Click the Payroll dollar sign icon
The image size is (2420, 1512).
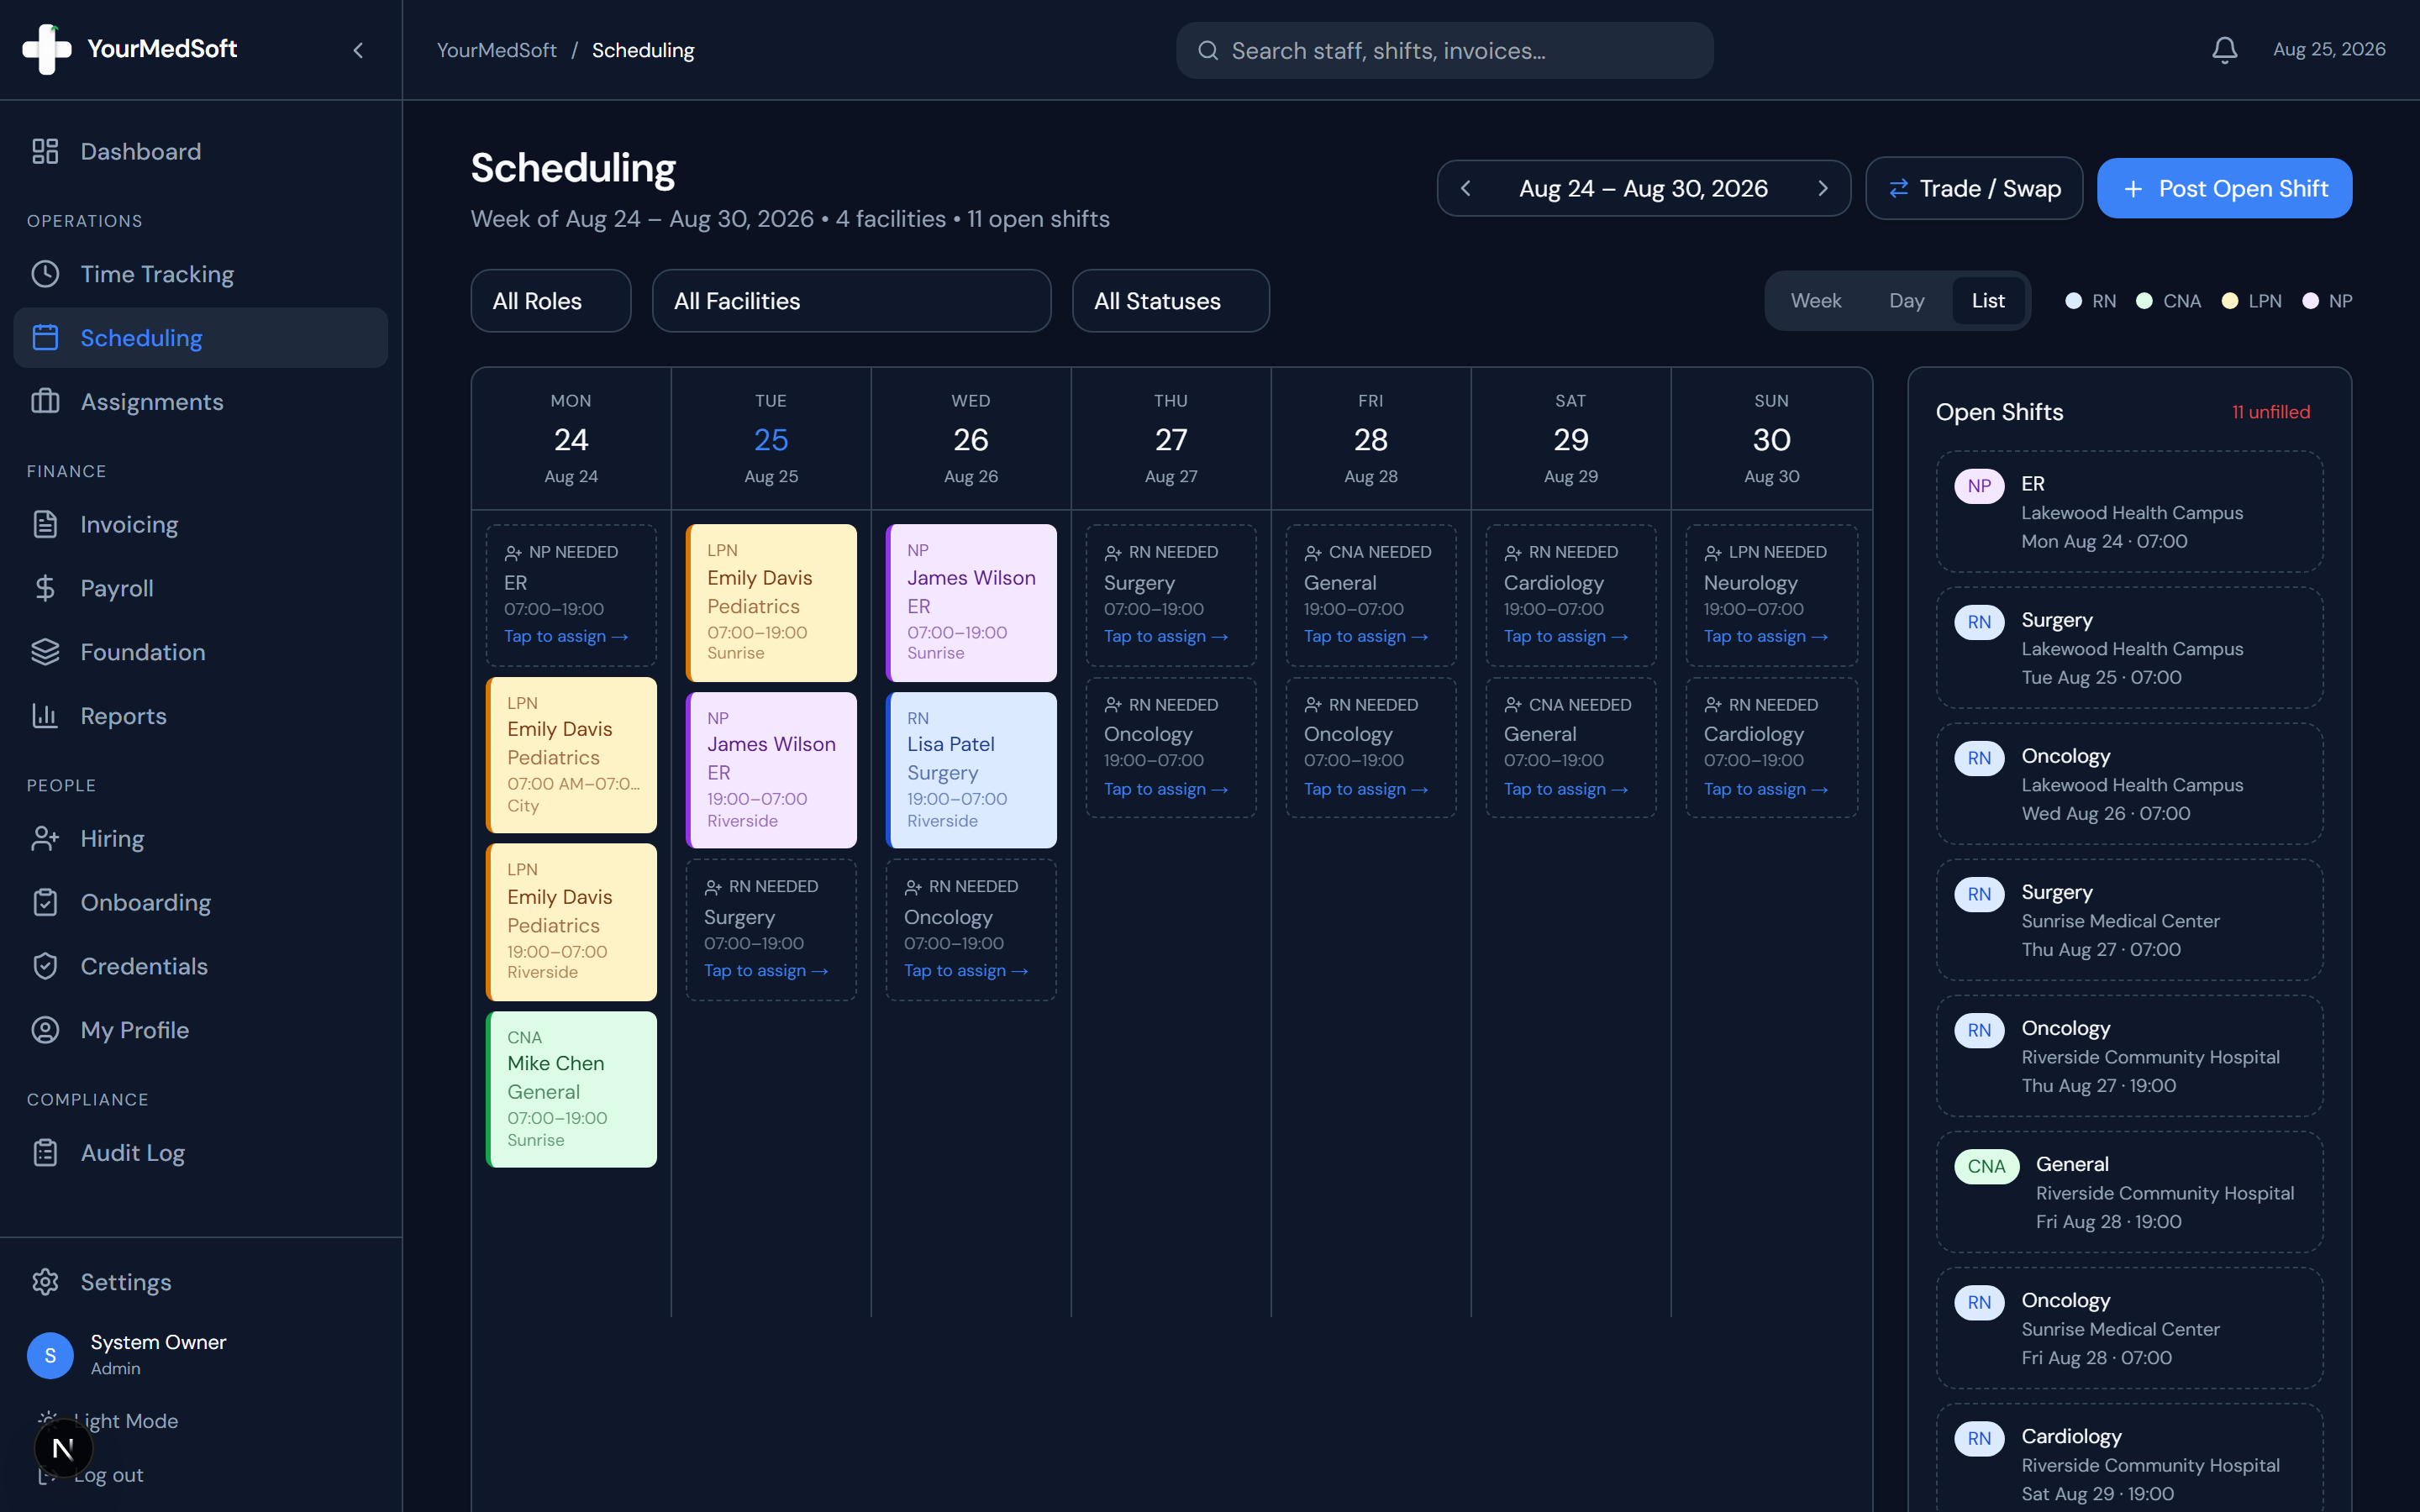[x=45, y=588]
